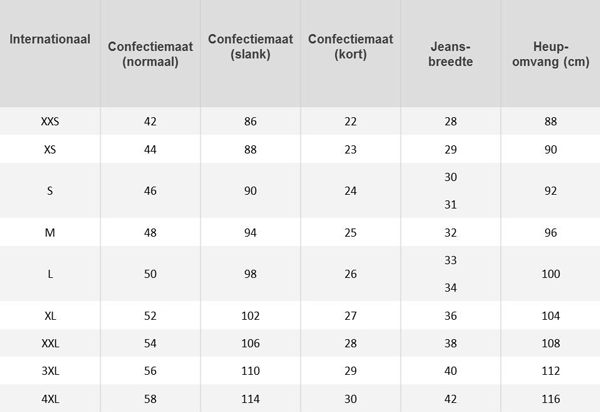The image size is (600, 412).
Task: Select the XL size row label
Action: tap(50, 316)
